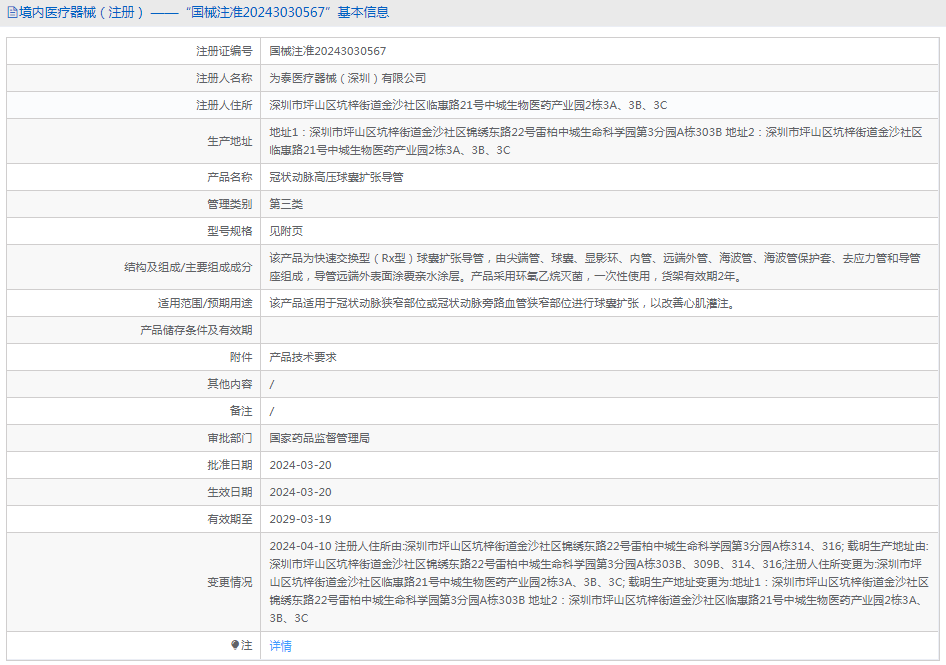
Task: Select the value 第三类
Action: (286, 205)
